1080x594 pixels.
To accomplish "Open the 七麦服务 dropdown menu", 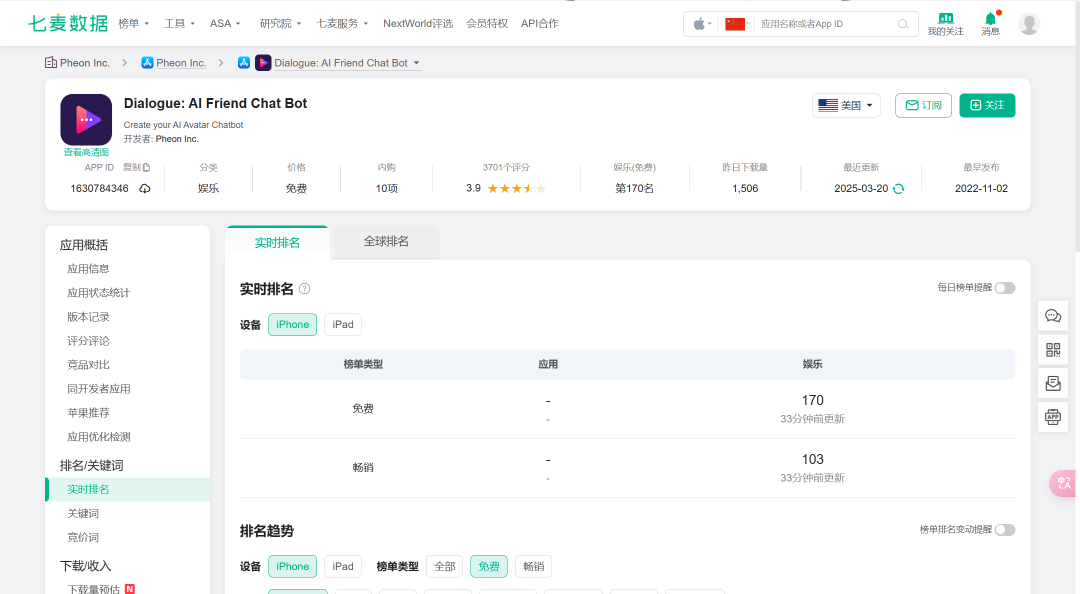I will click(x=342, y=23).
